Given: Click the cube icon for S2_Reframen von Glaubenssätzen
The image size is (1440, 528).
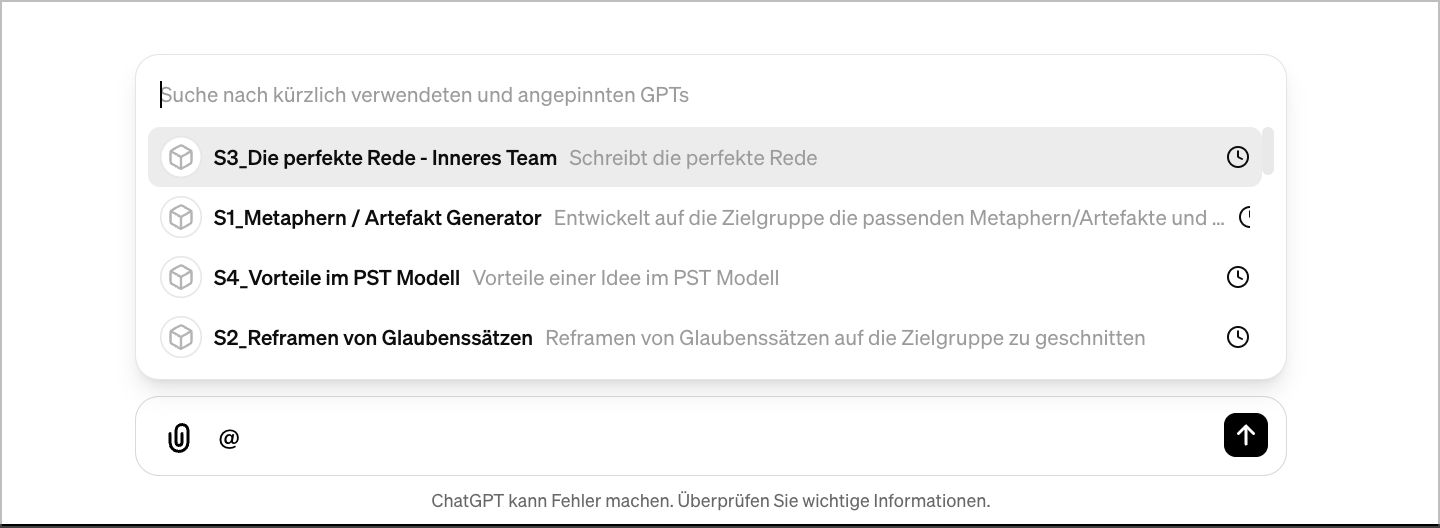Looking at the screenshot, I should pyautogui.click(x=181, y=337).
